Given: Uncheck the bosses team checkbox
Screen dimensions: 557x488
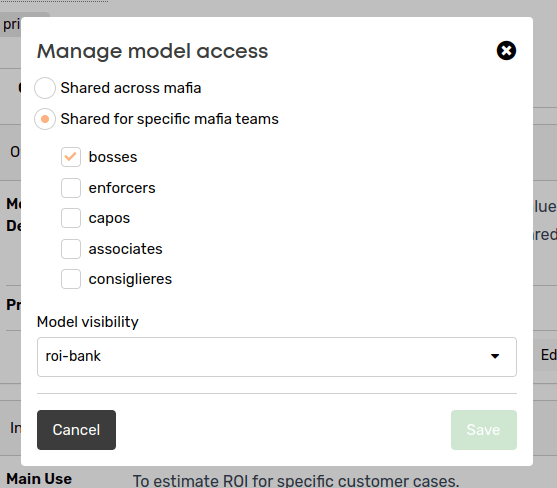Looking at the screenshot, I should click(x=71, y=157).
